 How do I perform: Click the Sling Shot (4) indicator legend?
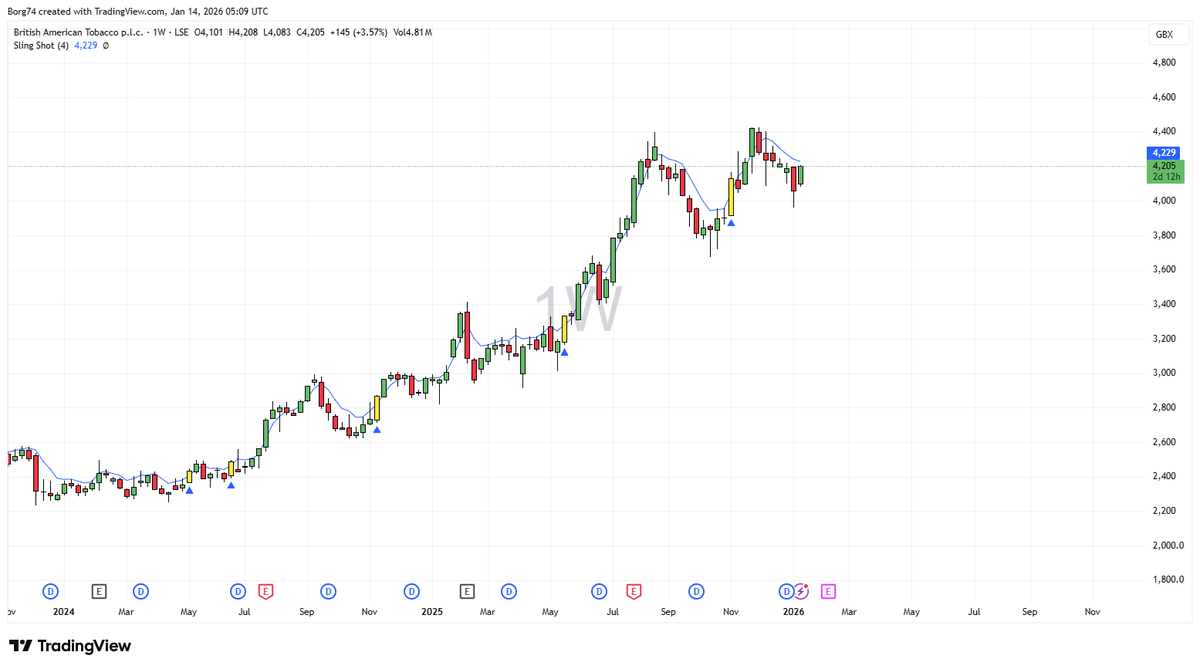40,46
